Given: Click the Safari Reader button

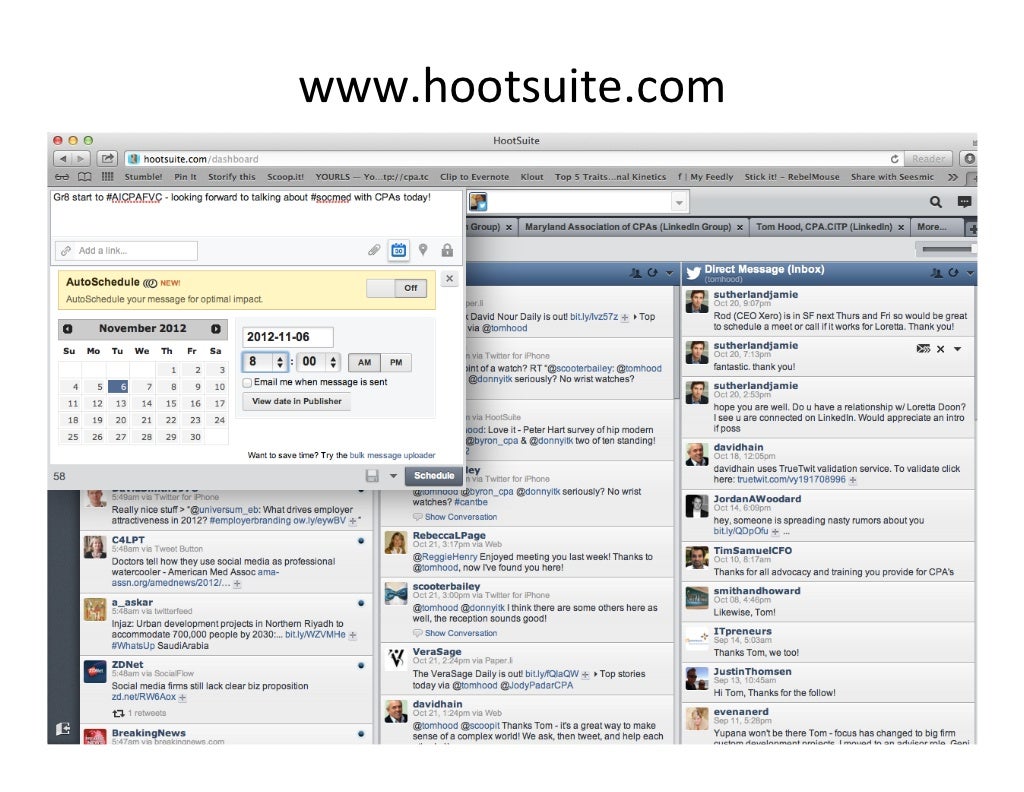Looking at the screenshot, I should pos(928,159).
